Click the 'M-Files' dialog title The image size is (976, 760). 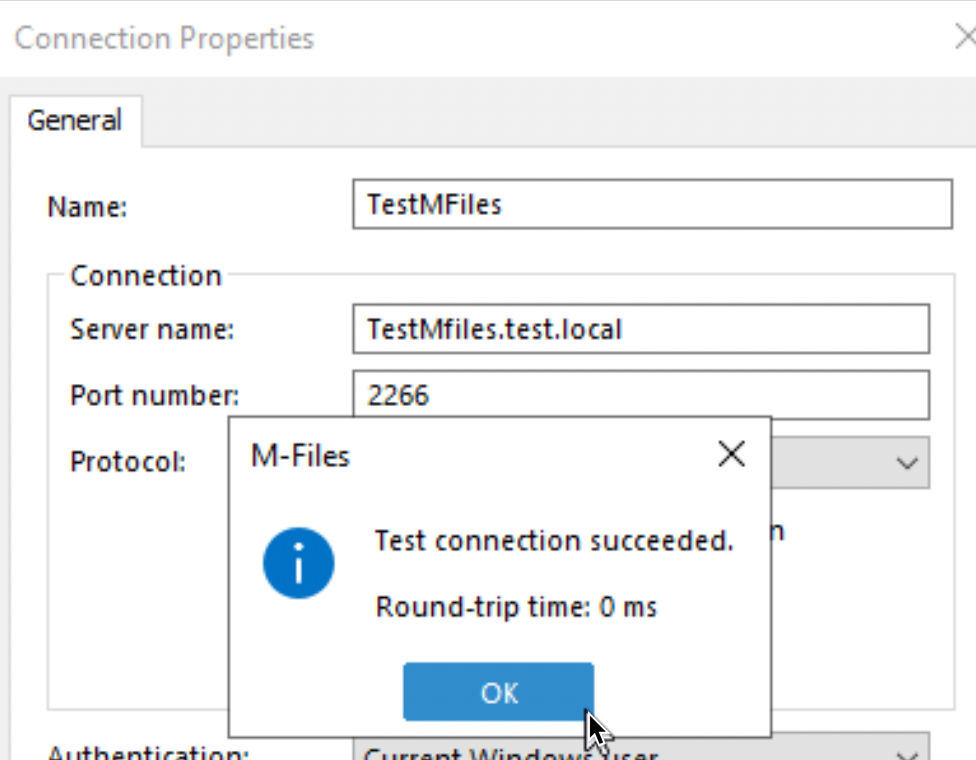(300, 456)
